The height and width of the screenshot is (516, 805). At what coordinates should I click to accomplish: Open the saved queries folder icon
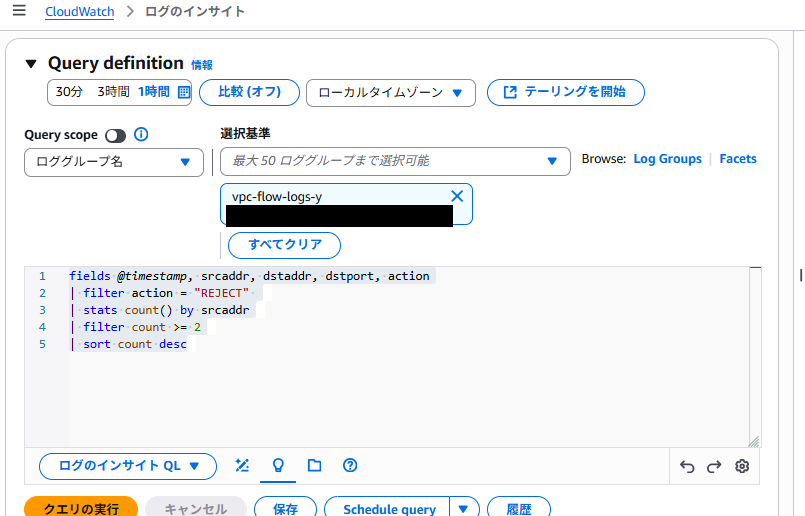click(x=314, y=465)
